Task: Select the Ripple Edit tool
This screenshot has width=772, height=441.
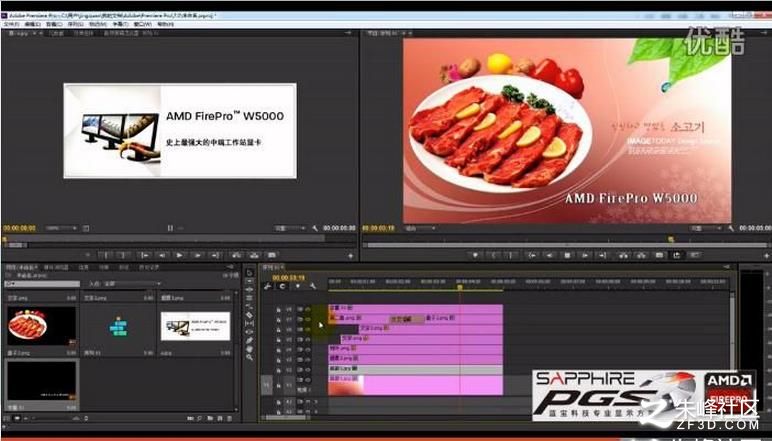Action: [250, 289]
